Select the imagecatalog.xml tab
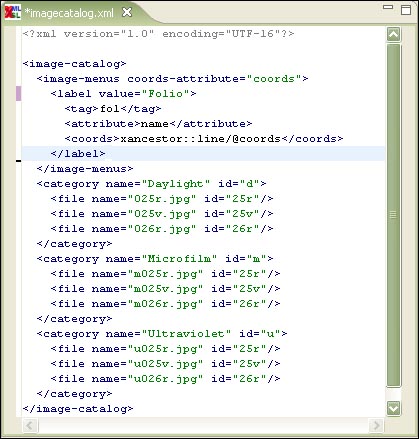The image size is (419, 439). (69, 13)
